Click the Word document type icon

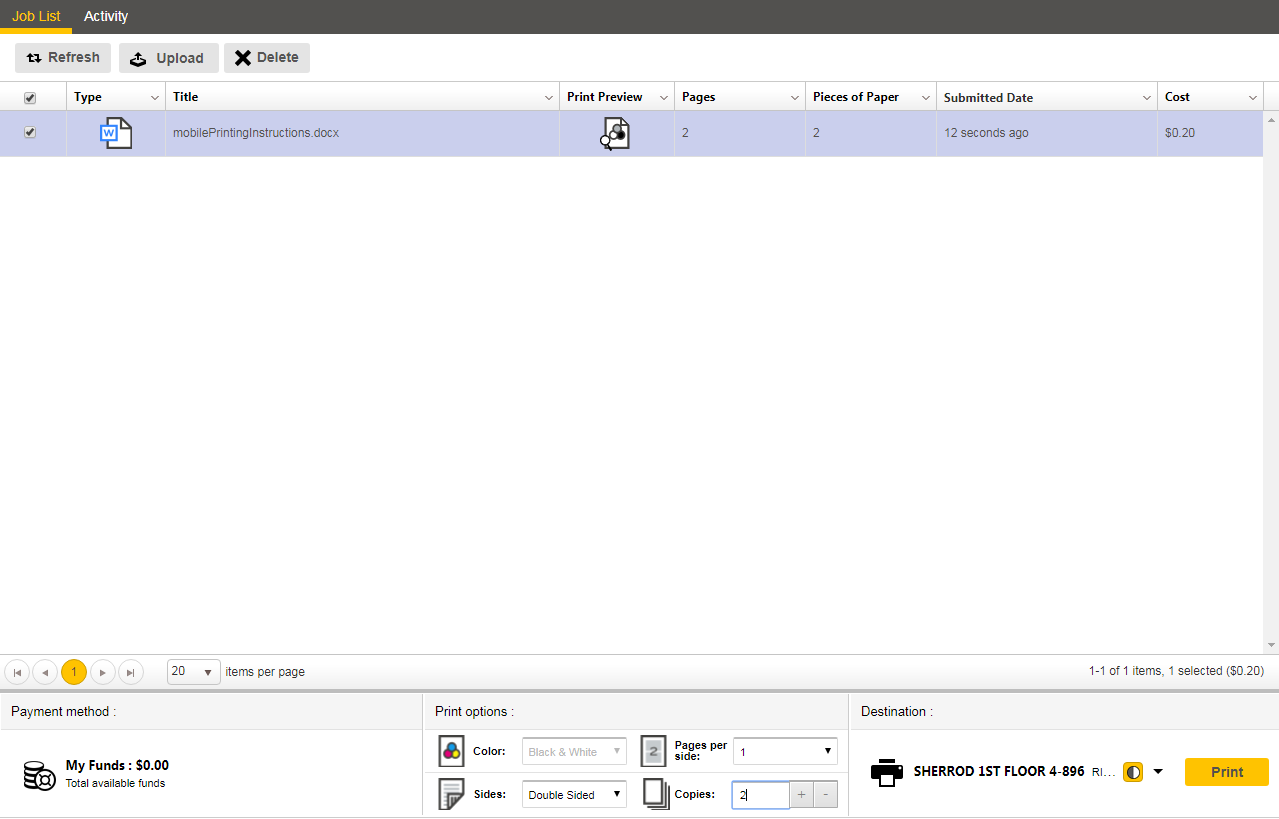tap(116, 133)
